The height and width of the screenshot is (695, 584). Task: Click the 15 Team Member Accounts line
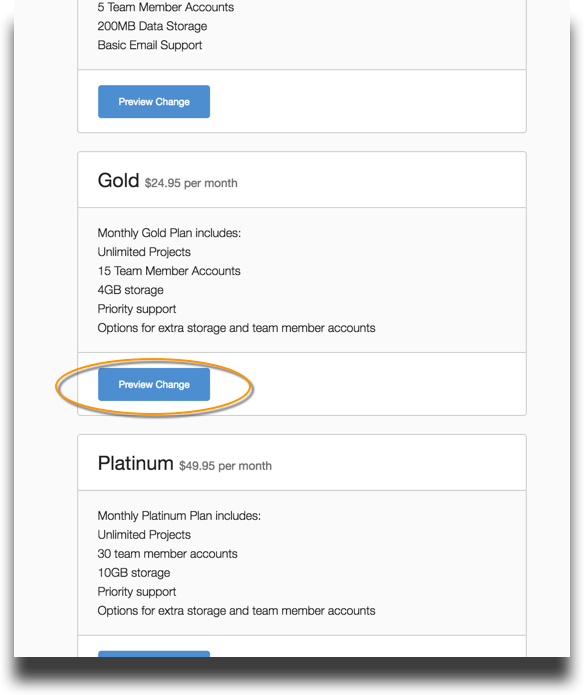[x=169, y=271]
